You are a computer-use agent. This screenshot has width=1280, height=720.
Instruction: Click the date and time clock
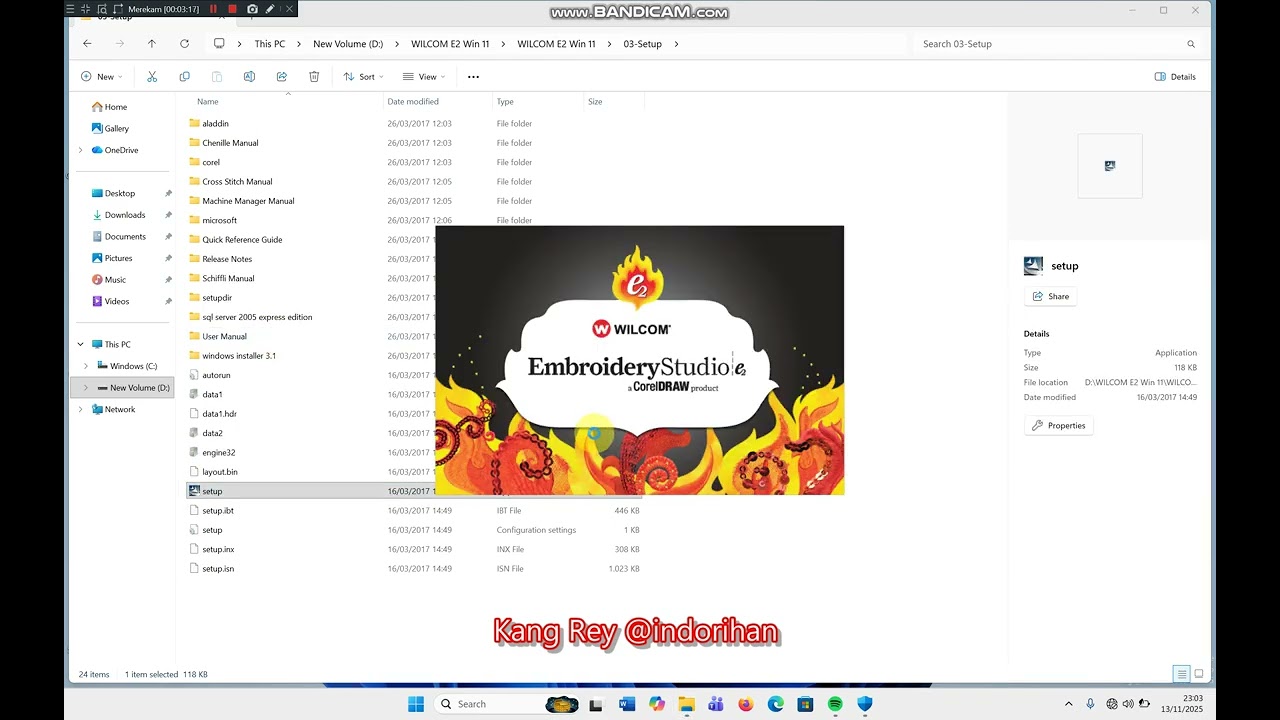click(1182, 704)
